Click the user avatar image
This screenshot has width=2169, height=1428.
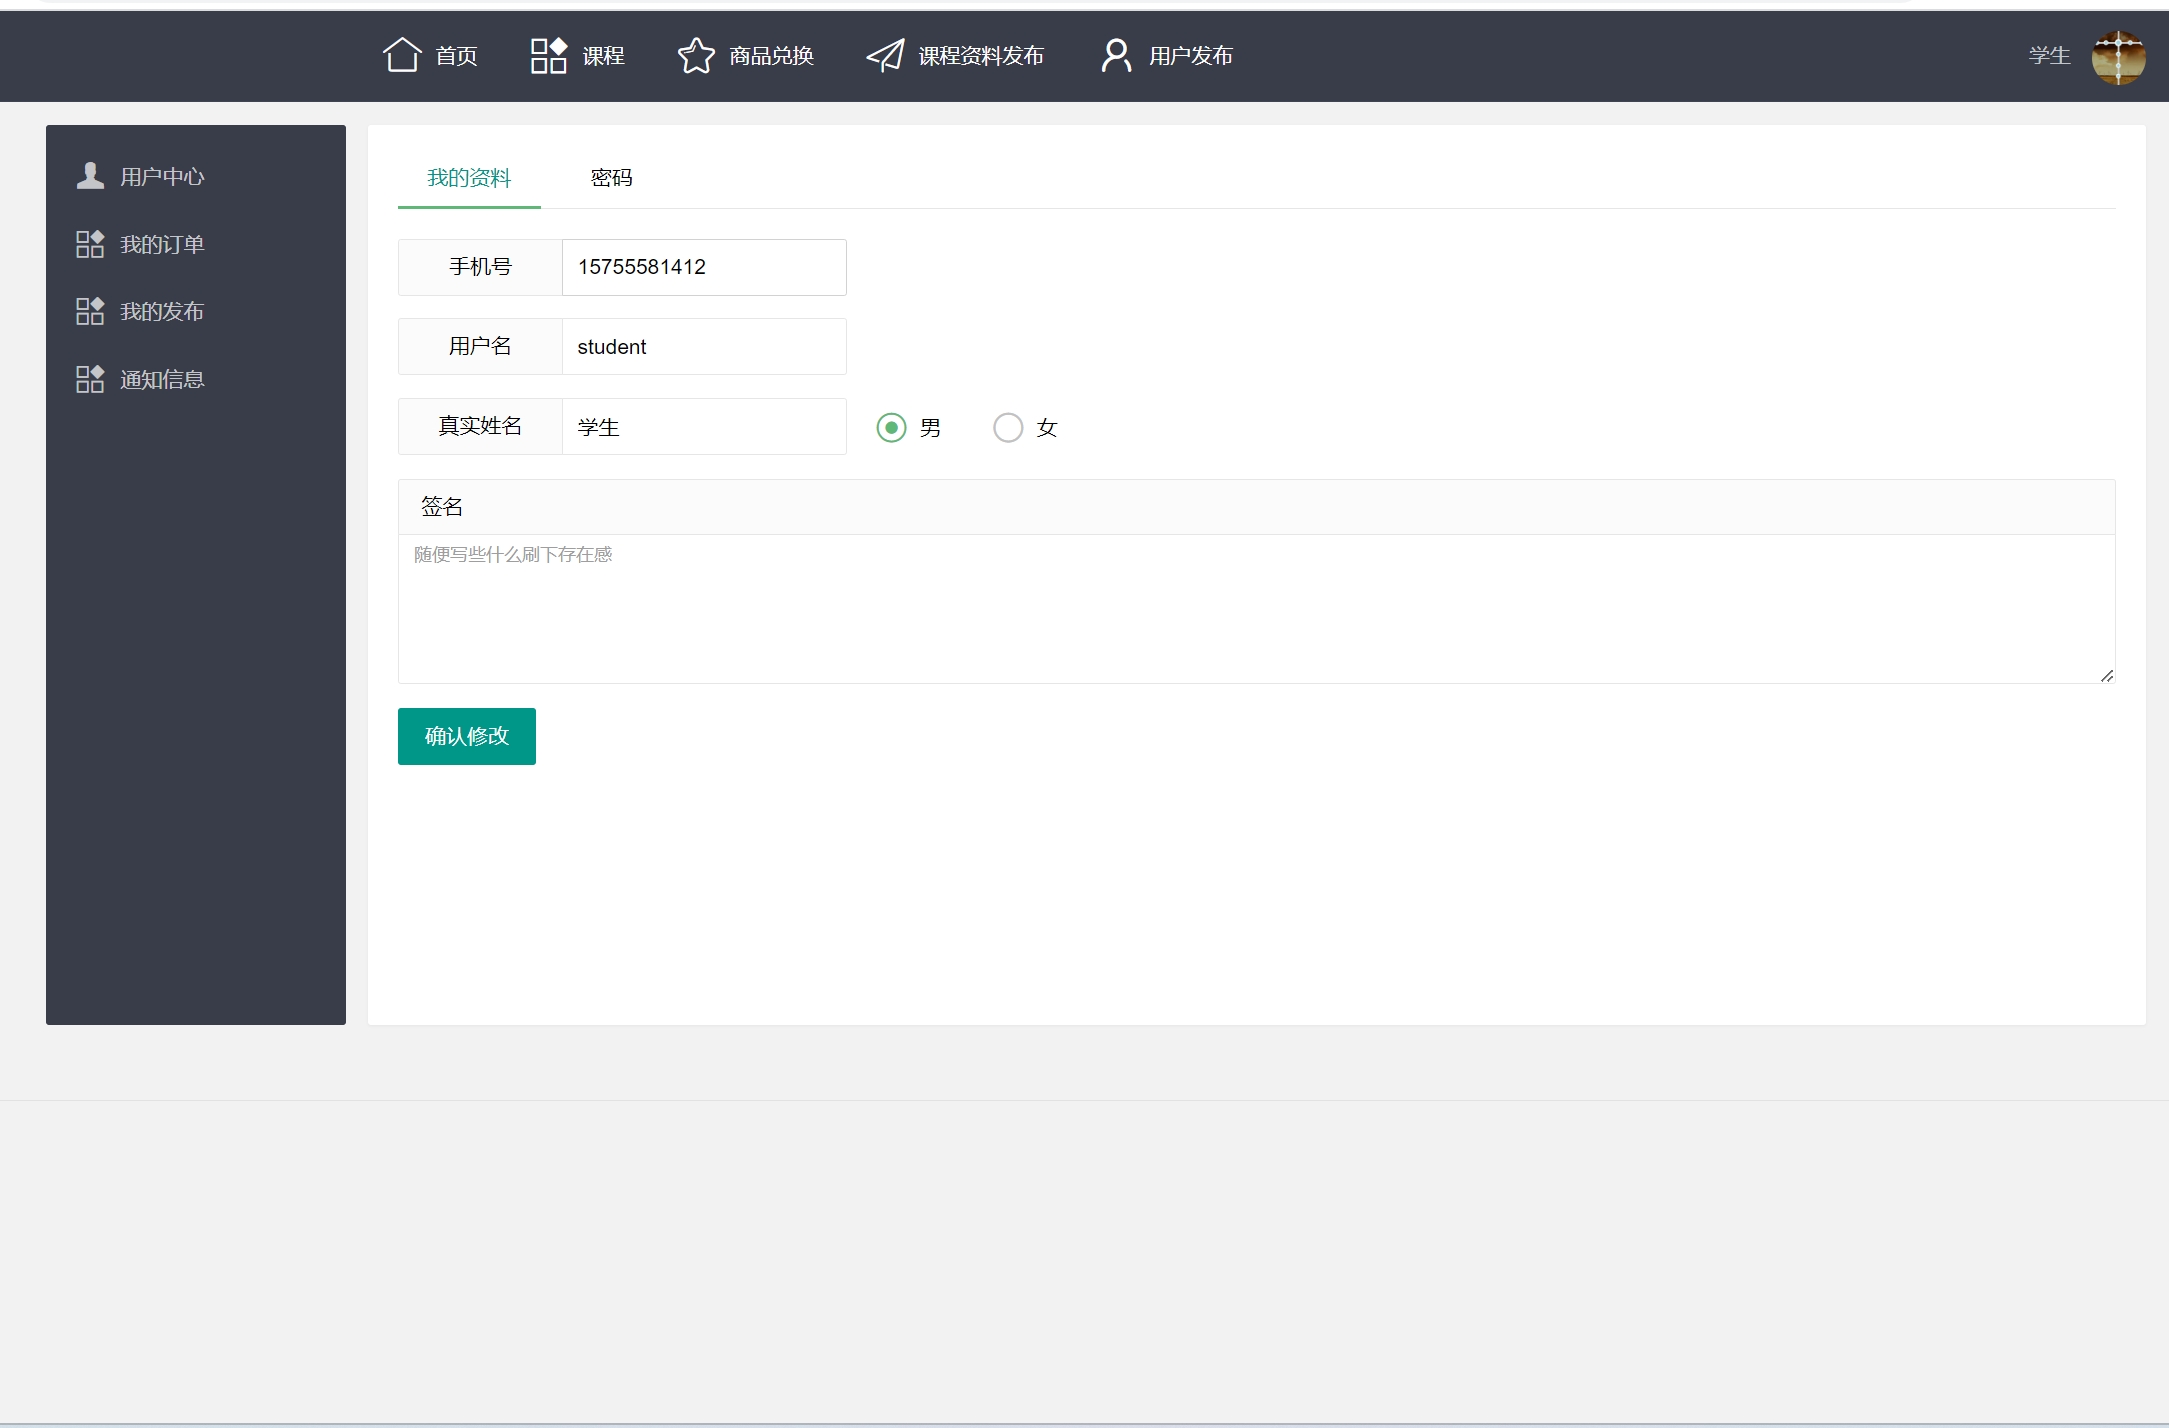[x=2118, y=57]
